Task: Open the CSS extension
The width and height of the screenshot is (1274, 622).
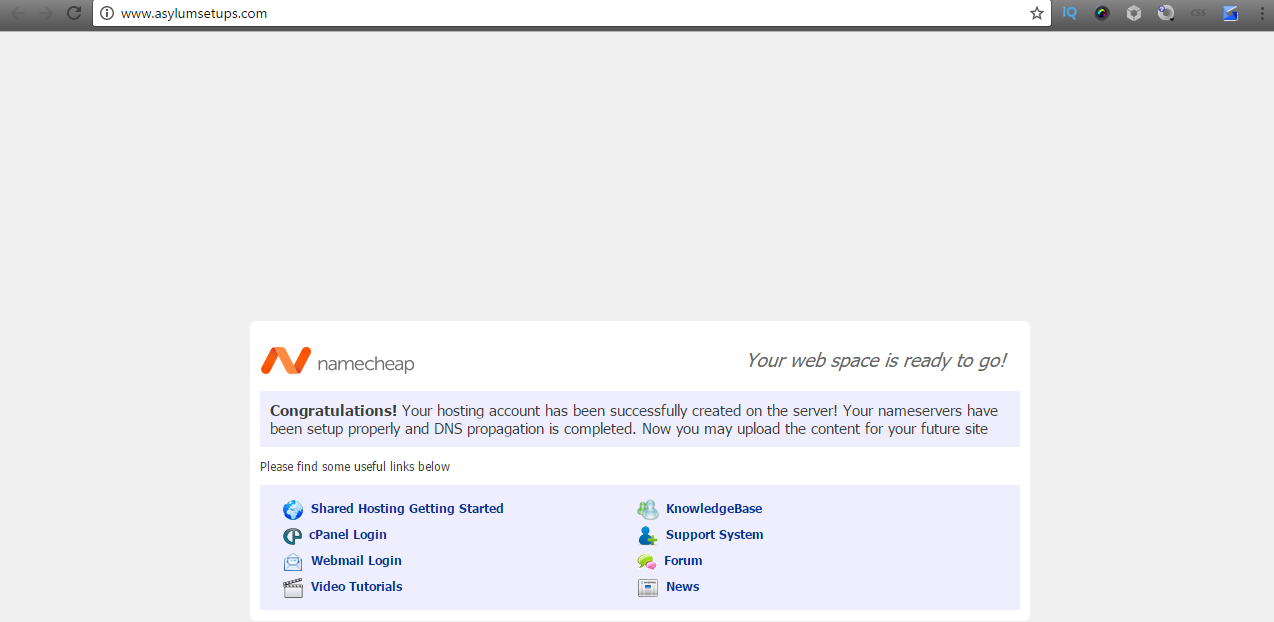Action: 1198,13
